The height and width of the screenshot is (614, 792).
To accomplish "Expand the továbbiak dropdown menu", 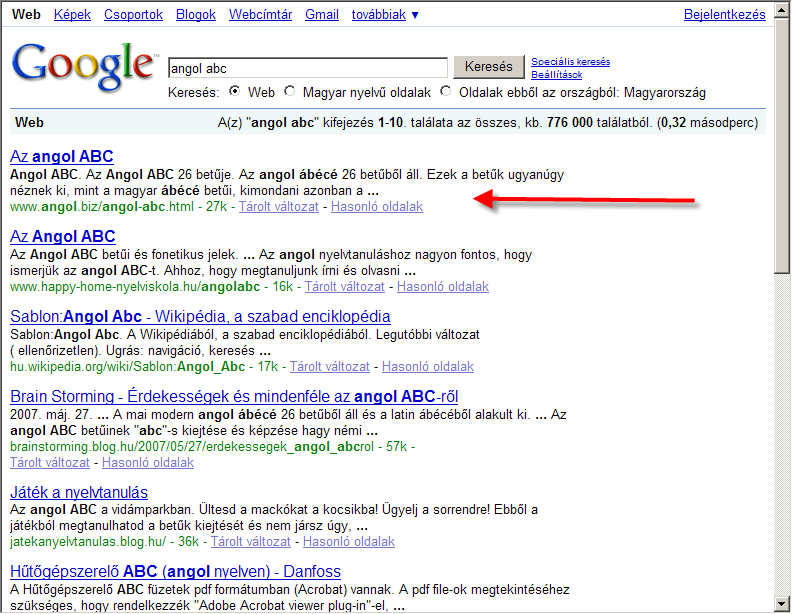I will (385, 15).
